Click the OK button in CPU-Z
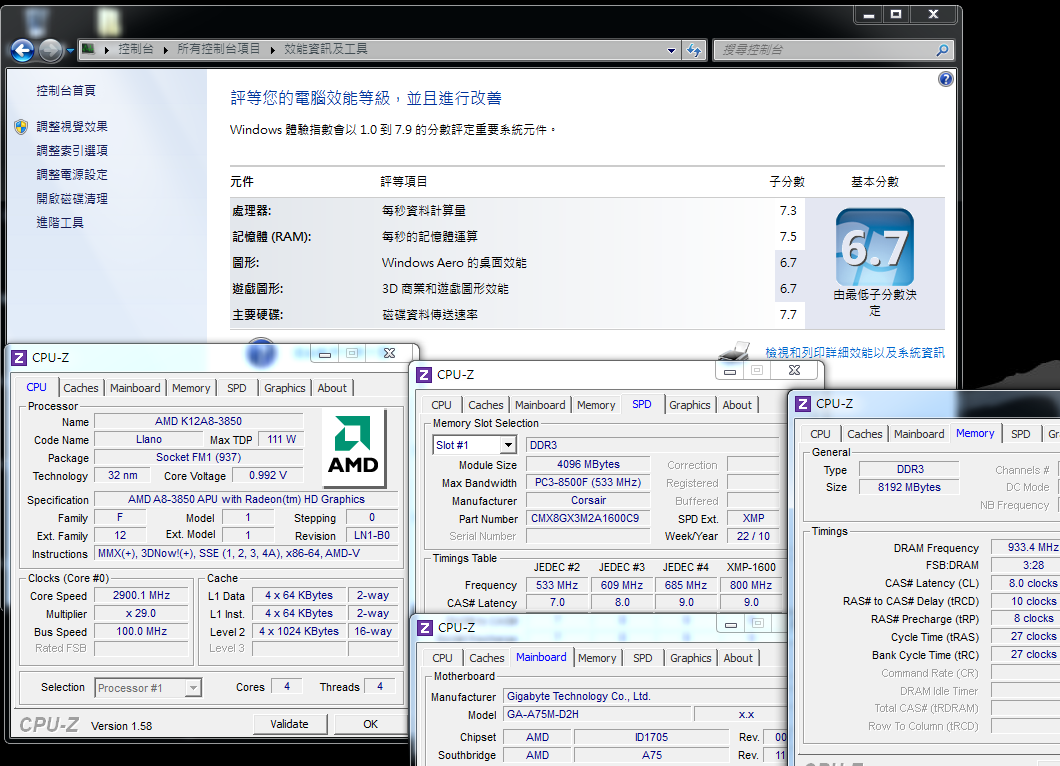Image resolution: width=1060 pixels, height=766 pixels. 370,724
